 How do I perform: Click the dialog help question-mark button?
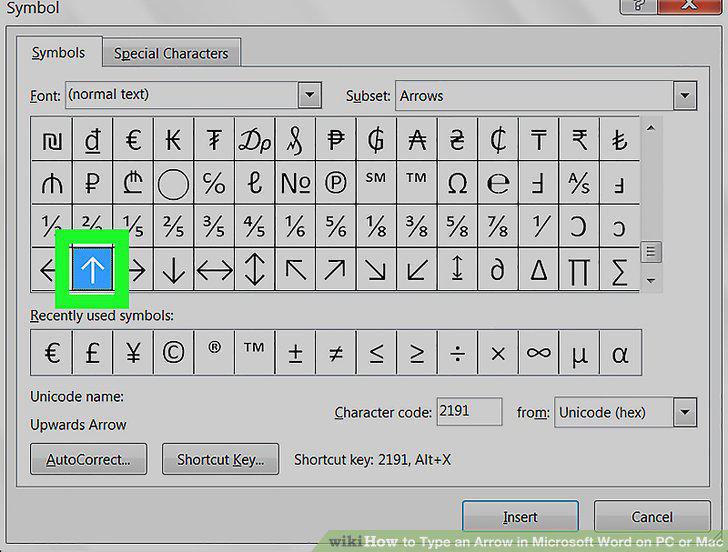point(638,6)
